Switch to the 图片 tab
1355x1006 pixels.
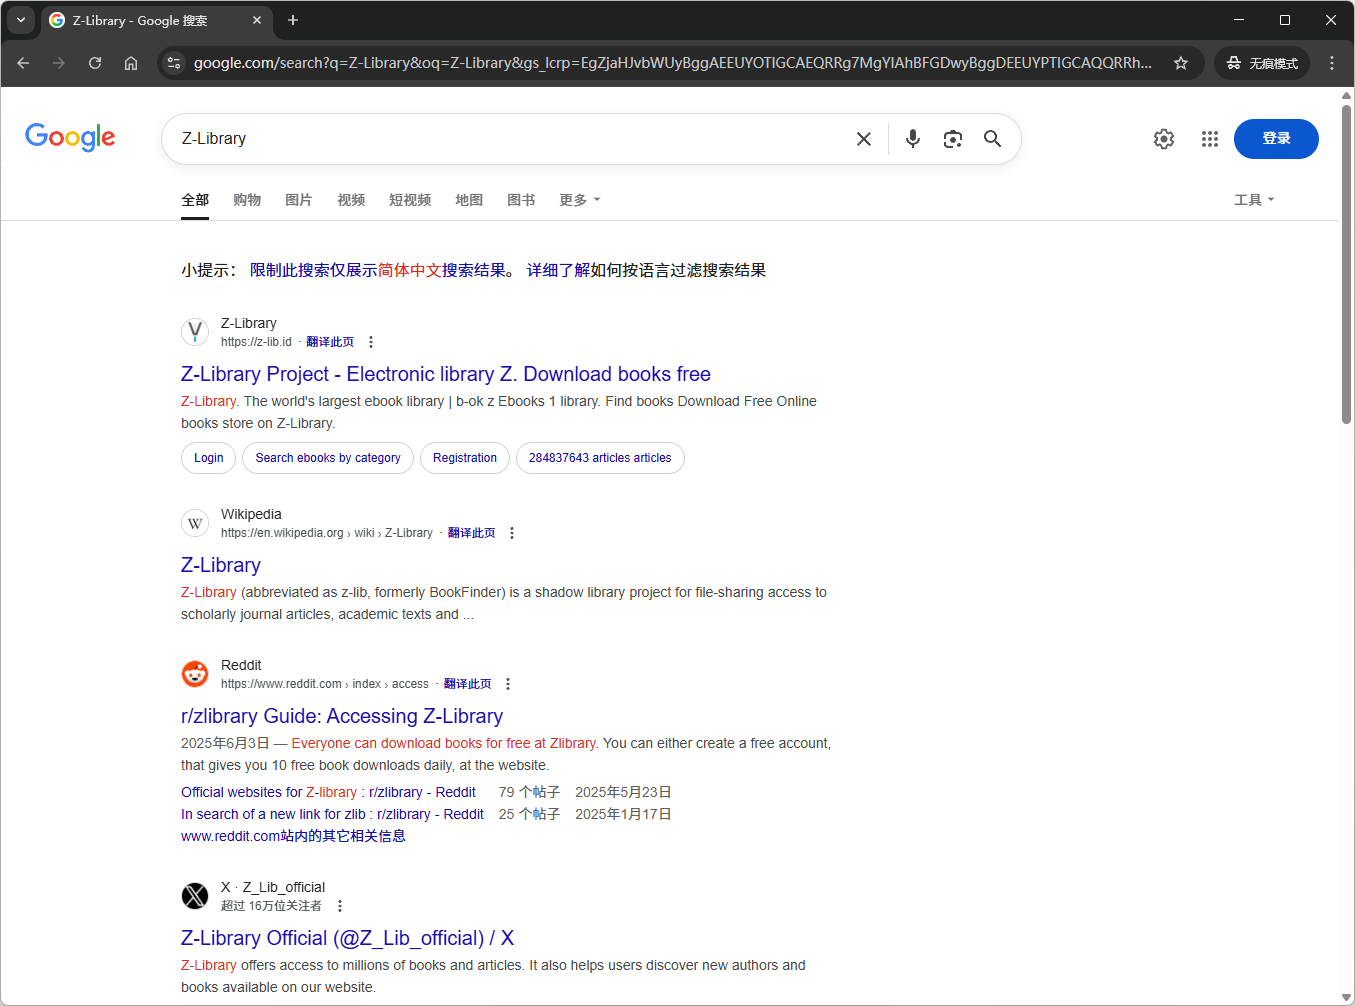(x=299, y=200)
